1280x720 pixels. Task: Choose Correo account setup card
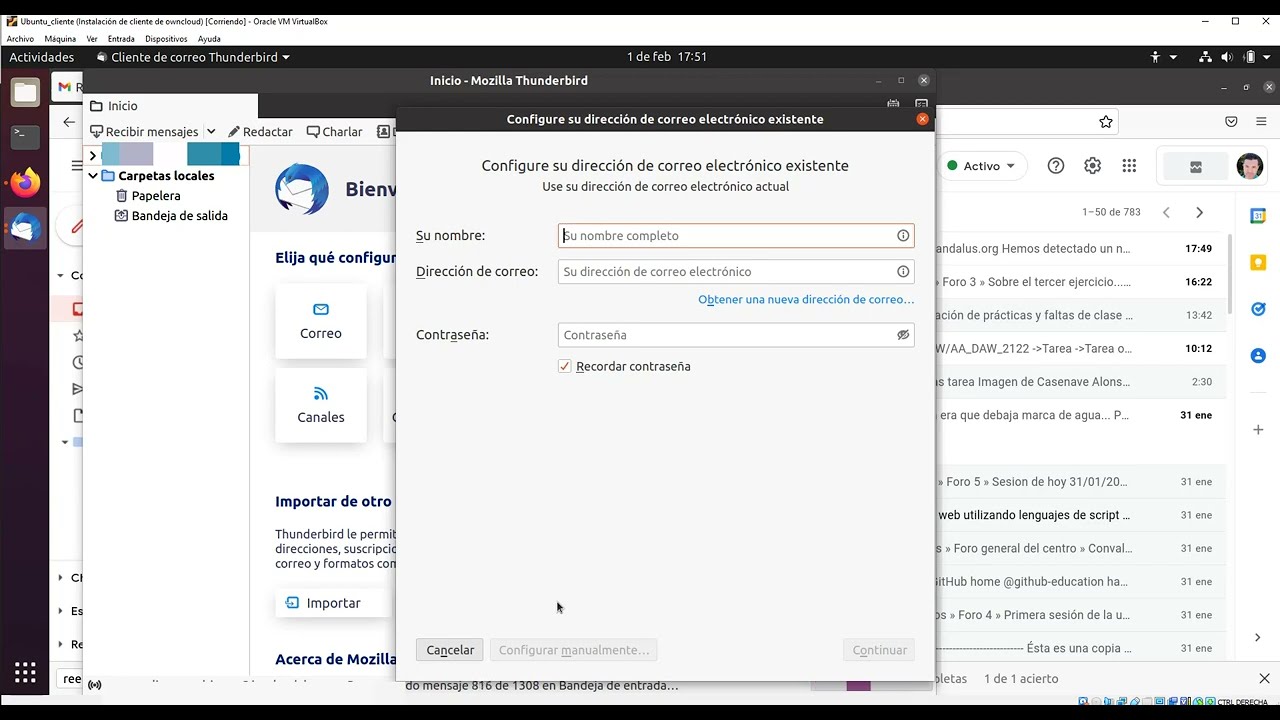pyautogui.click(x=321, y=322)
